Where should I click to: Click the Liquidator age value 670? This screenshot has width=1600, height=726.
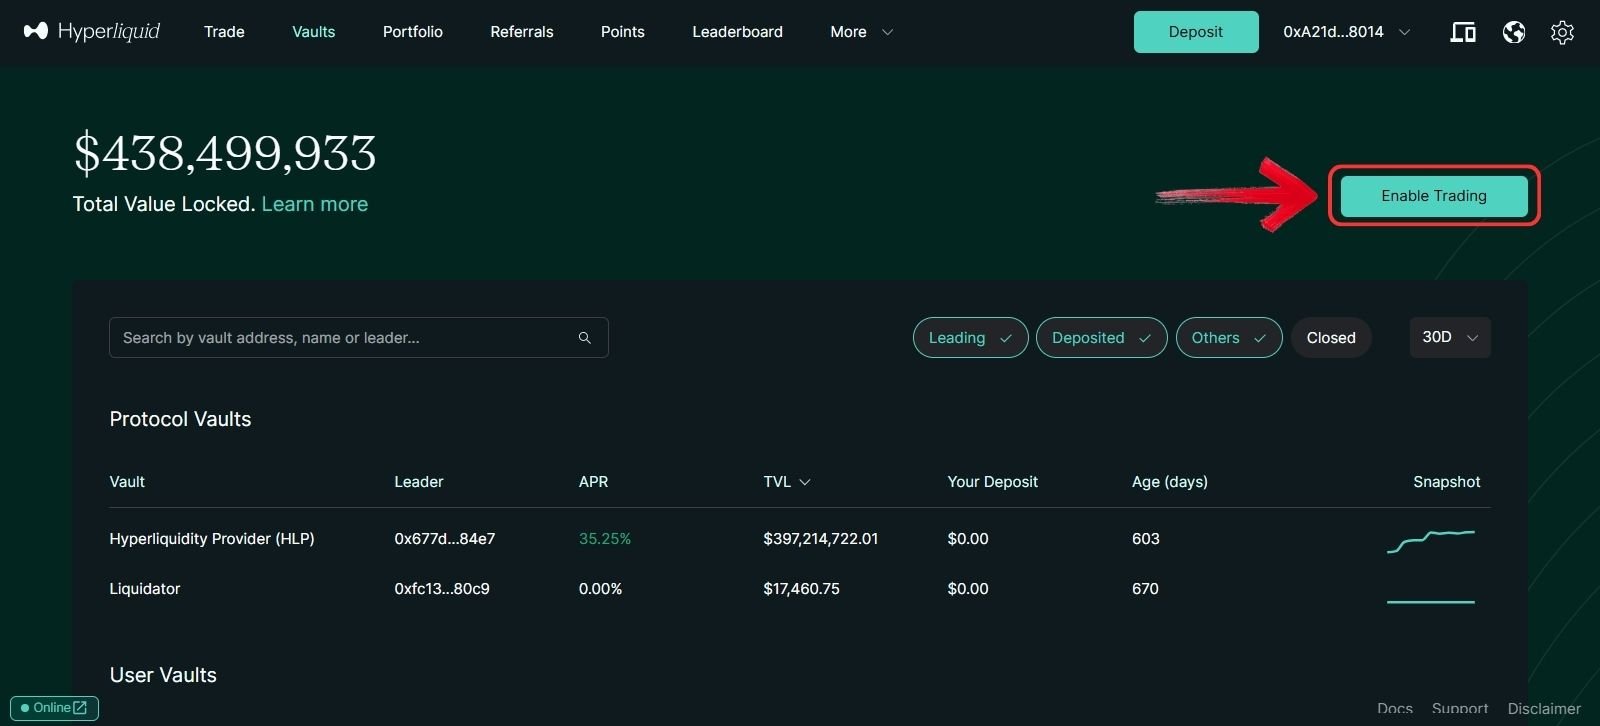[x=1145, y=589]
